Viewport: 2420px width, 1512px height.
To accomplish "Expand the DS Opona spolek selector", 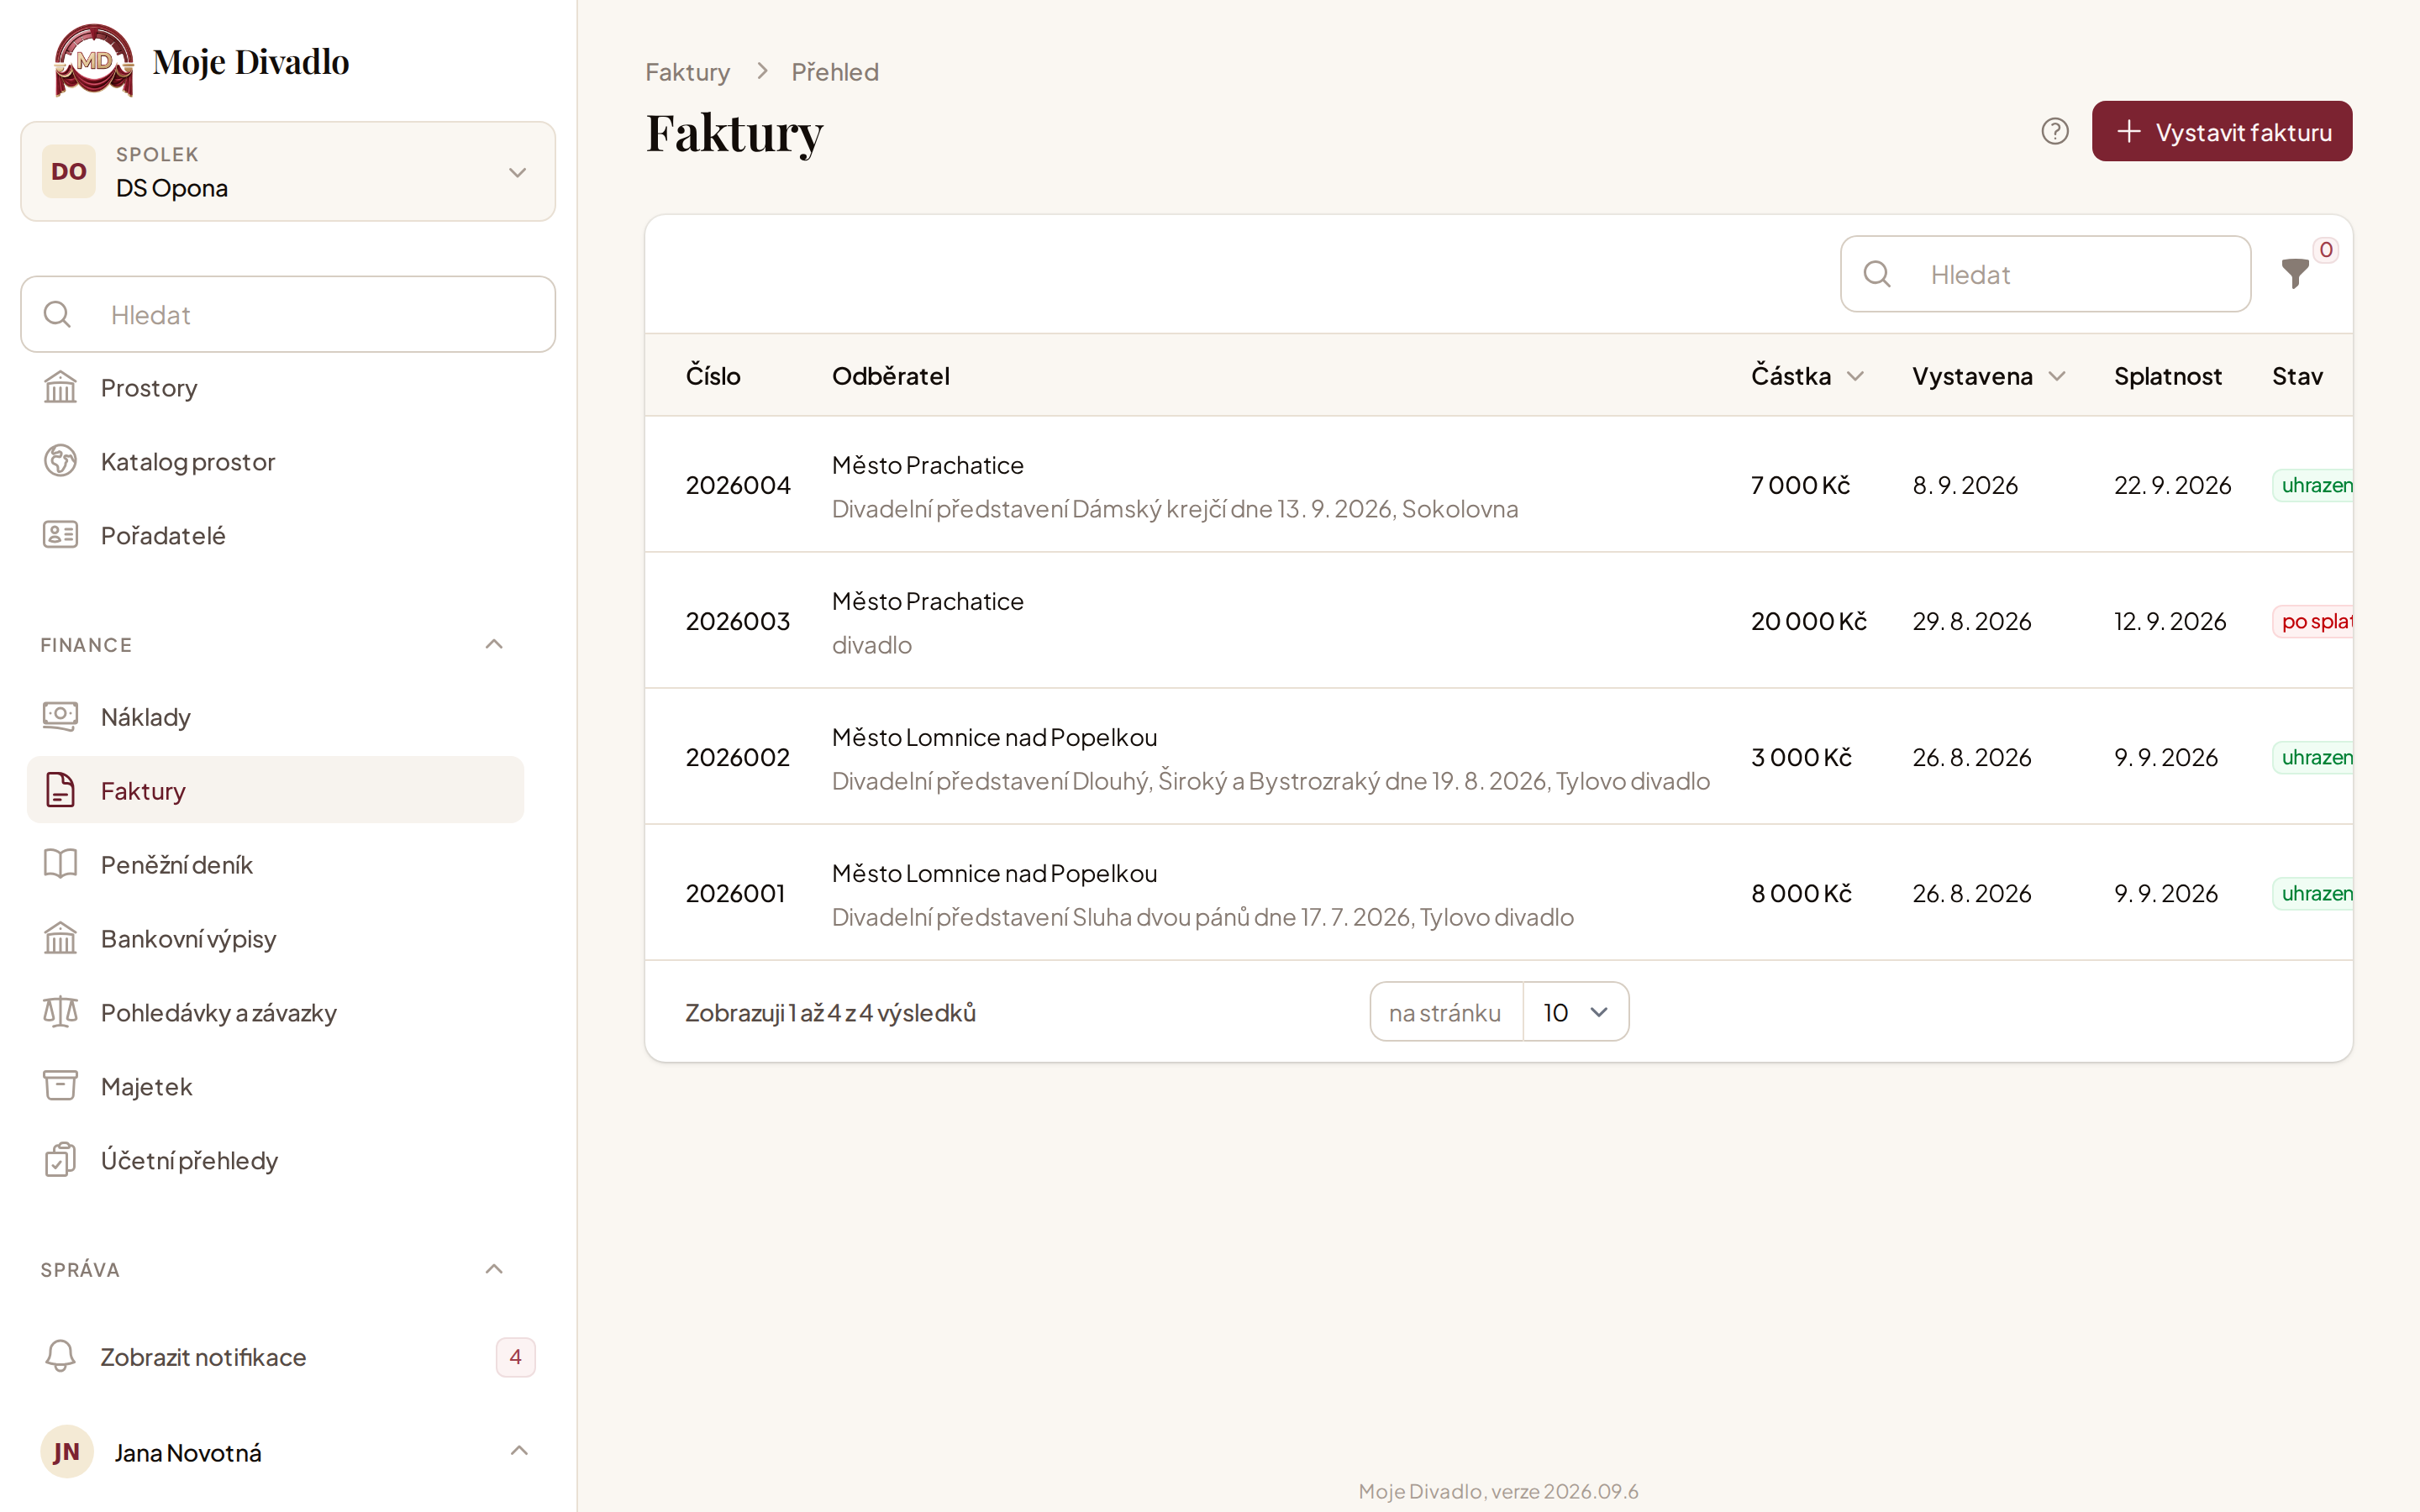I will click(288, 171).
